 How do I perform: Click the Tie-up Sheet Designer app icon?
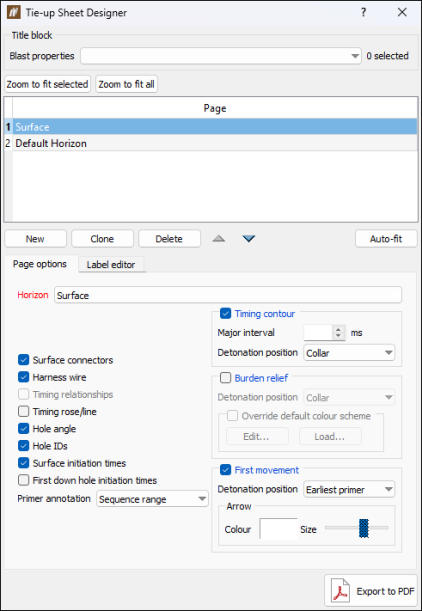pyautogui.click(x=13, y=12)
